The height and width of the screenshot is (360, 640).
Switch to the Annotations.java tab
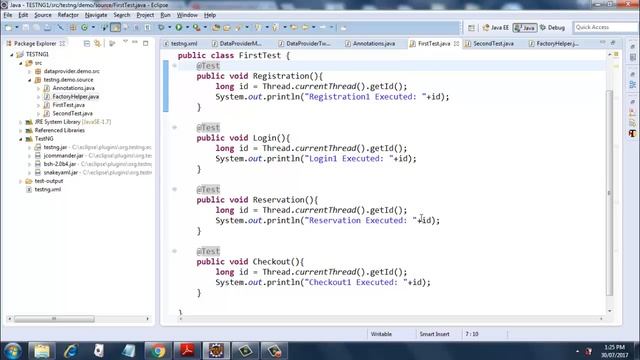coord(370,43)
